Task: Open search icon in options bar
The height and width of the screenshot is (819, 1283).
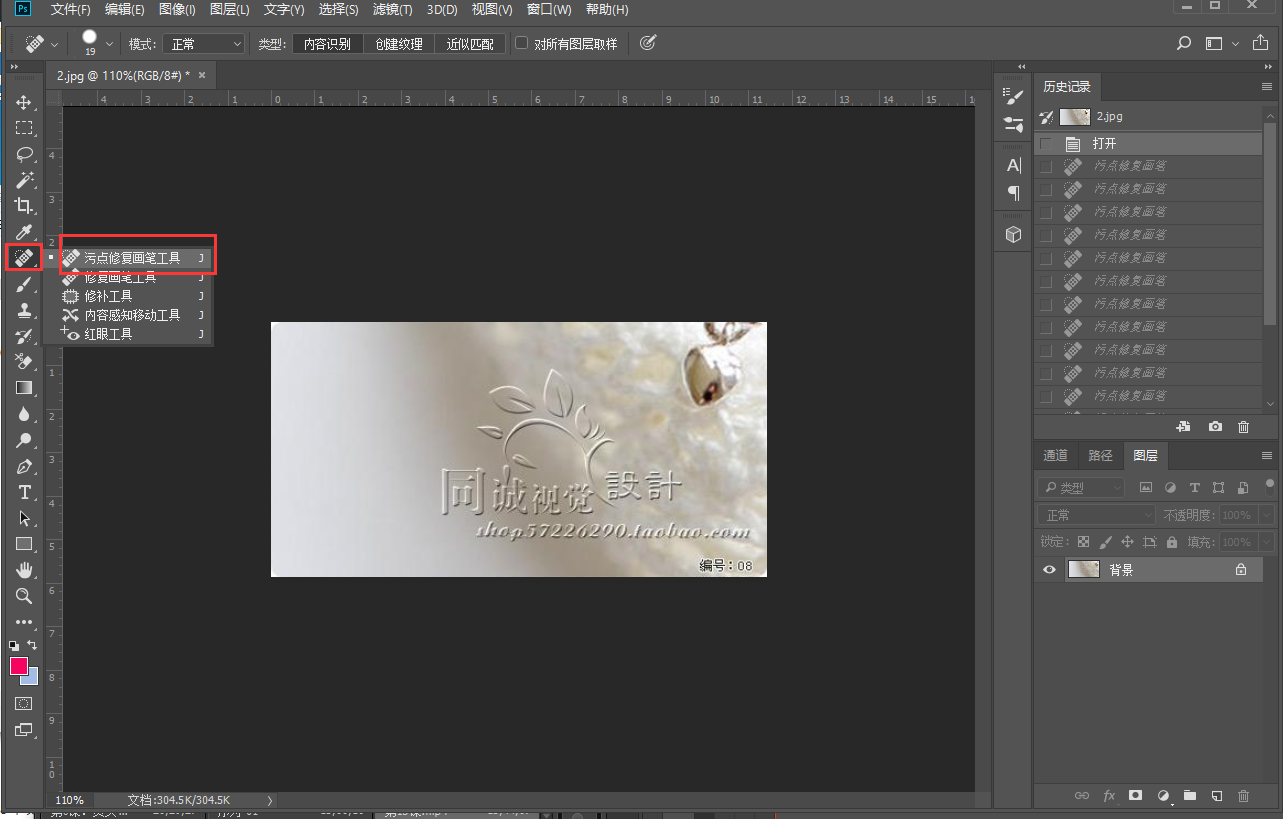Action: (1184, 43)
